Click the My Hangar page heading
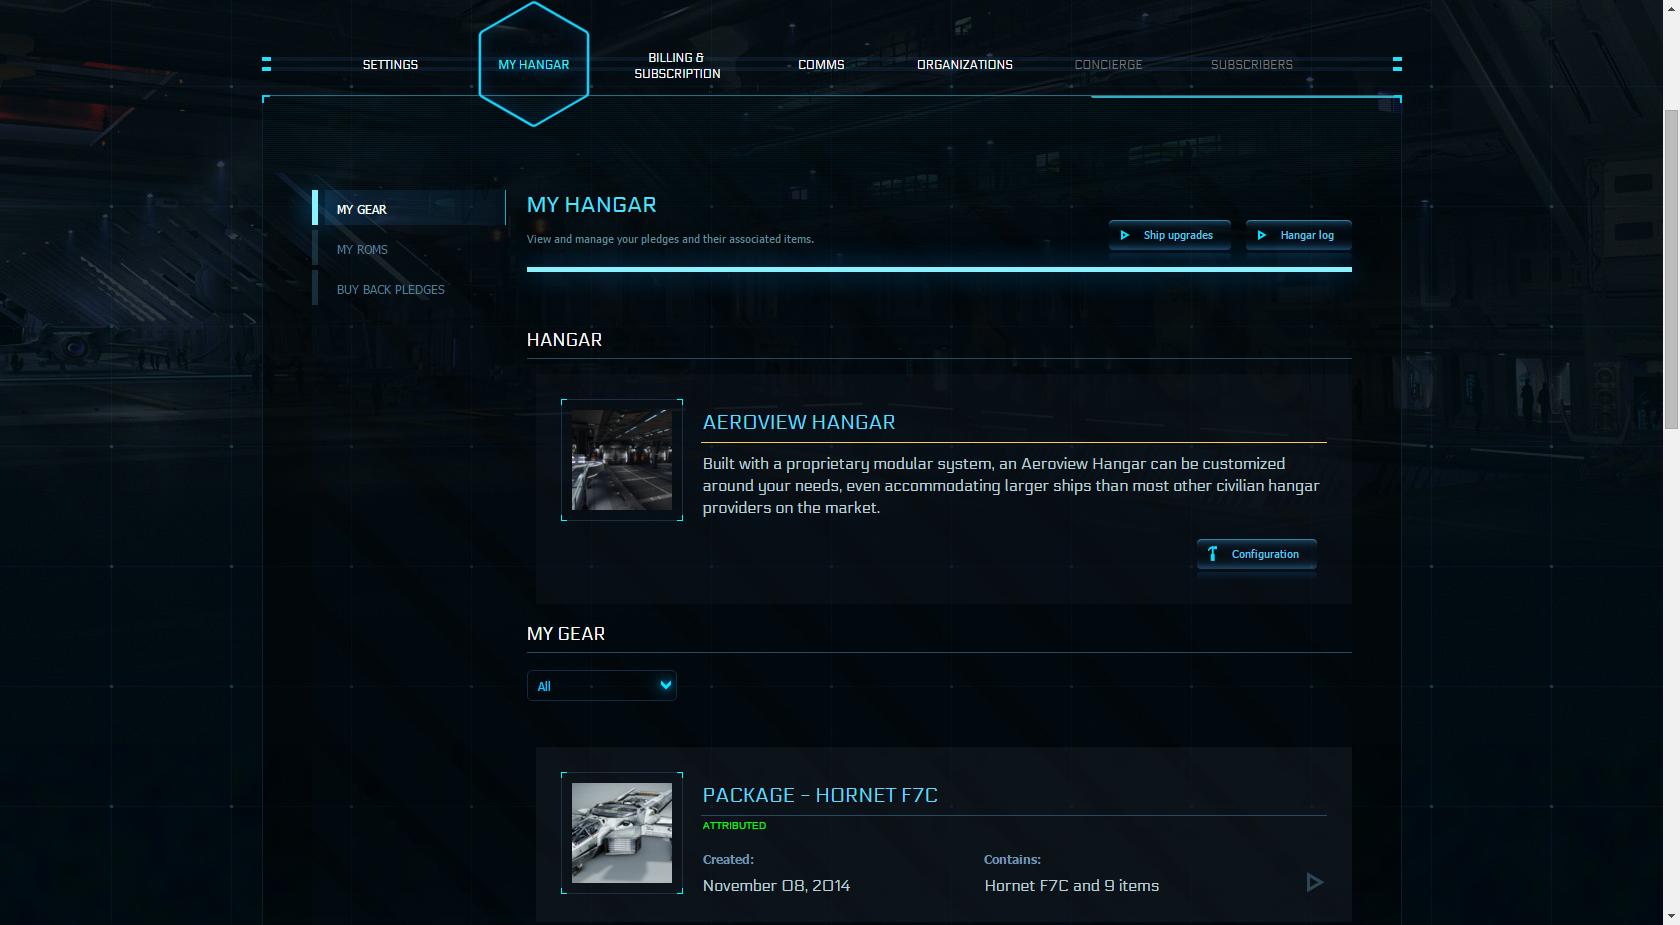This screenshot has width=1680, height=925. (592, 205)
